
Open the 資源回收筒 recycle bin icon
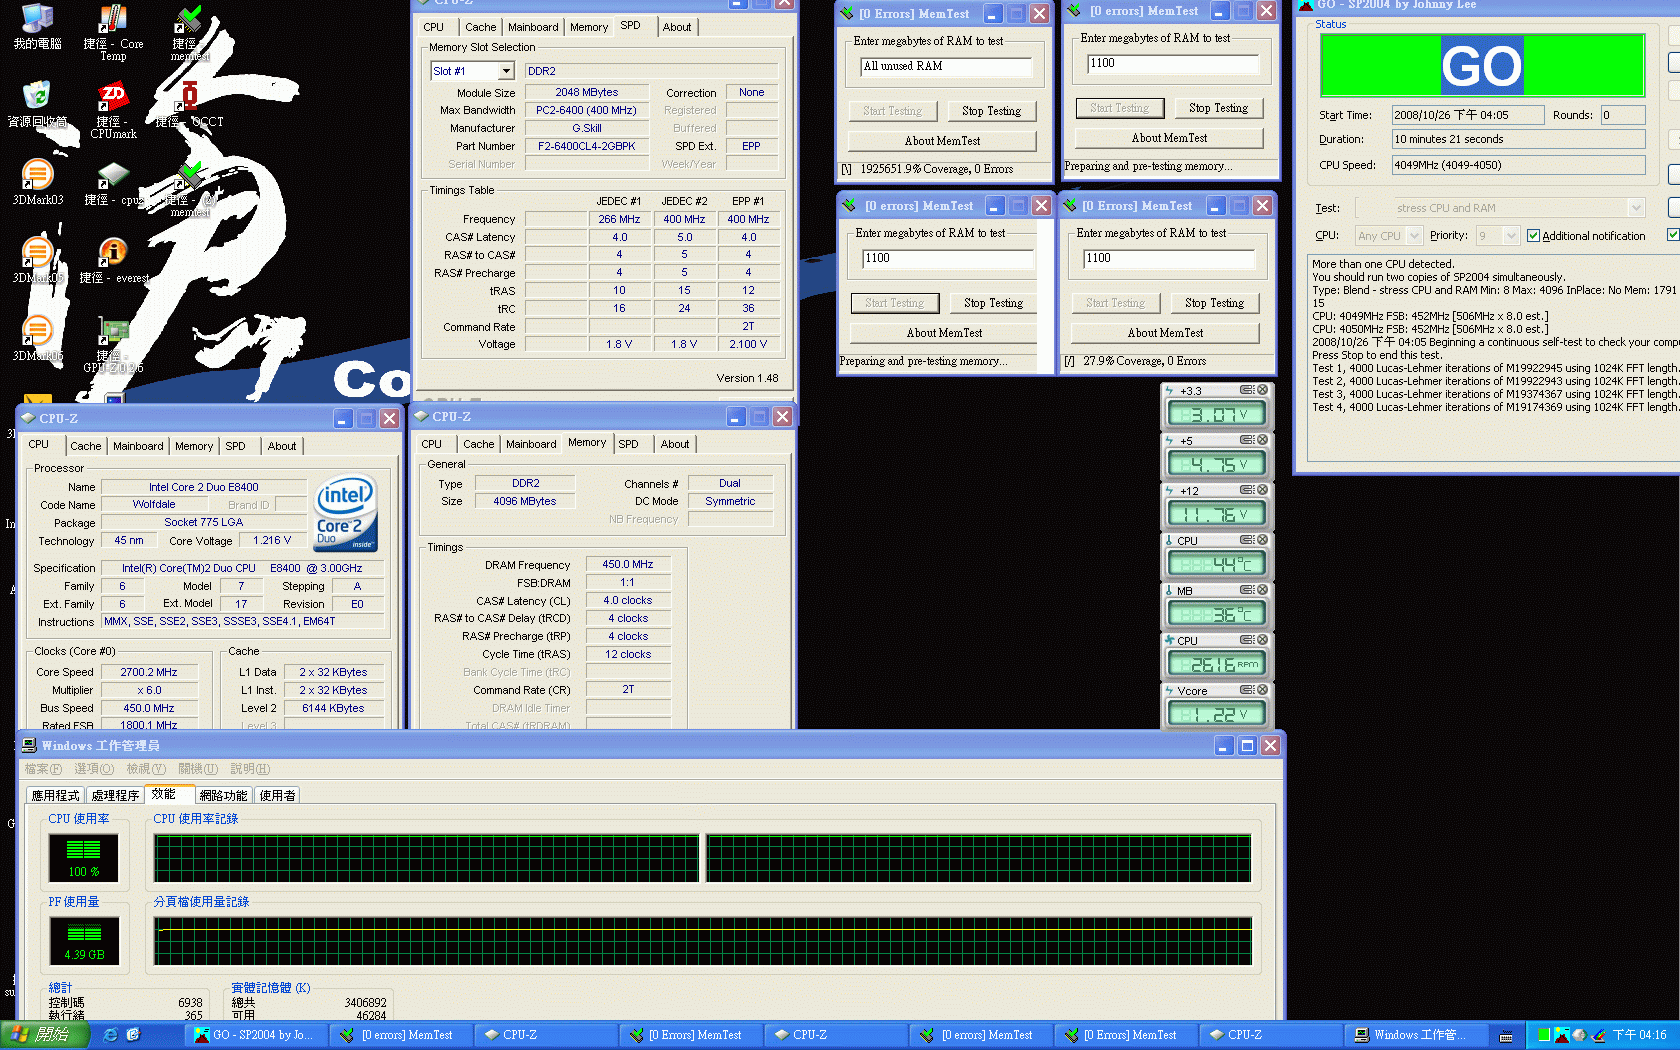point(37,104)
